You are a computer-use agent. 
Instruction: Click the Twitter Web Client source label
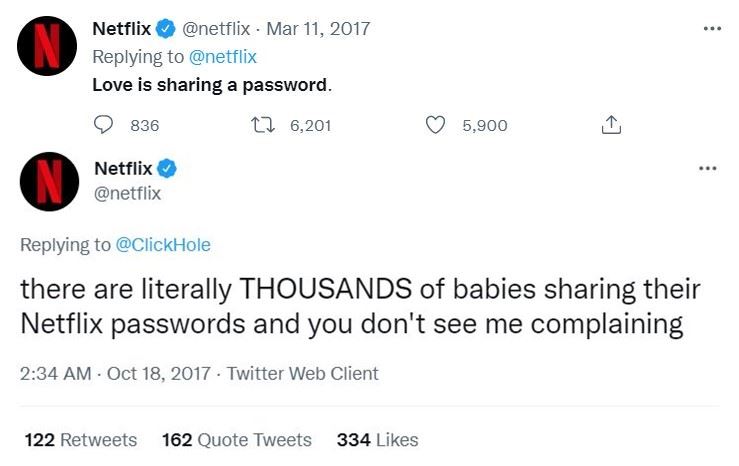click(x=303, y=374)
